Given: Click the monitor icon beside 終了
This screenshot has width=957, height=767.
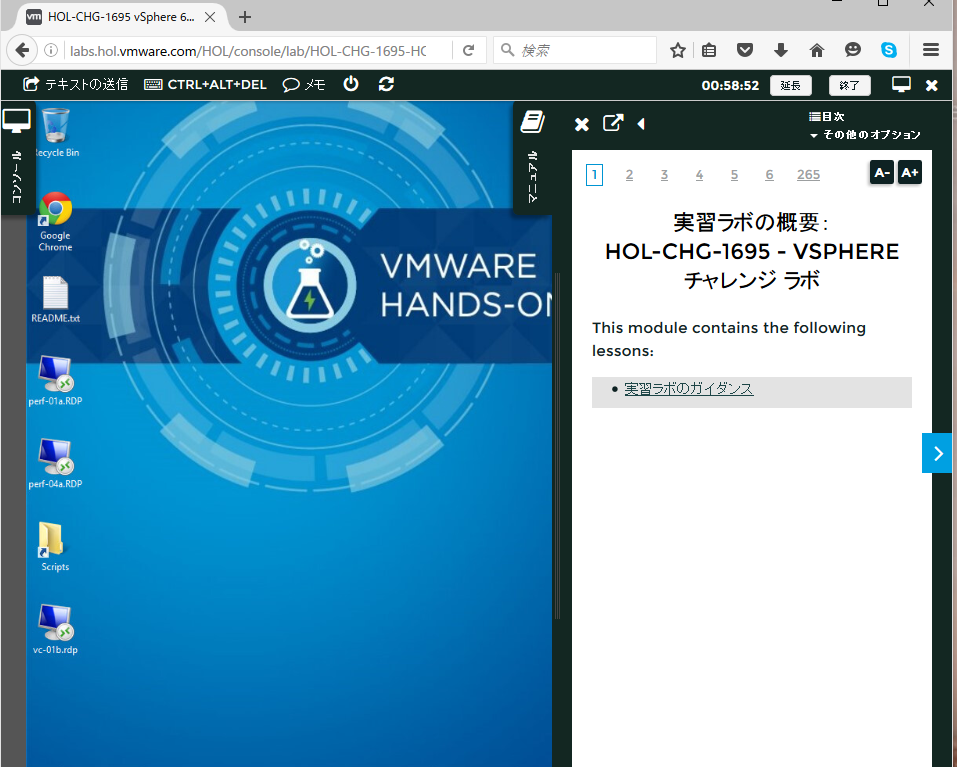Looking at the screenshot, I should click(x=901, y=84).
